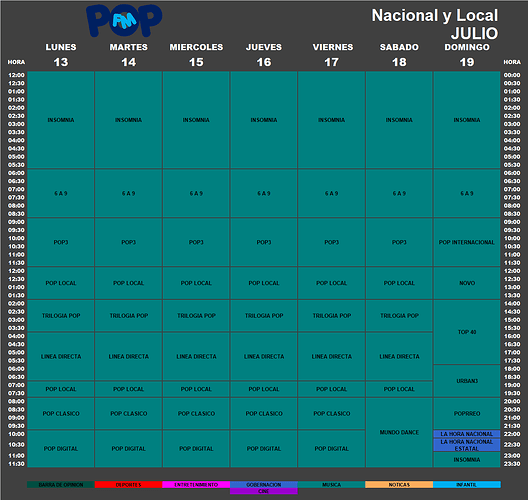Select the red DEPORTES legend swatch
The image size is (528, 500).
point(128,485)
